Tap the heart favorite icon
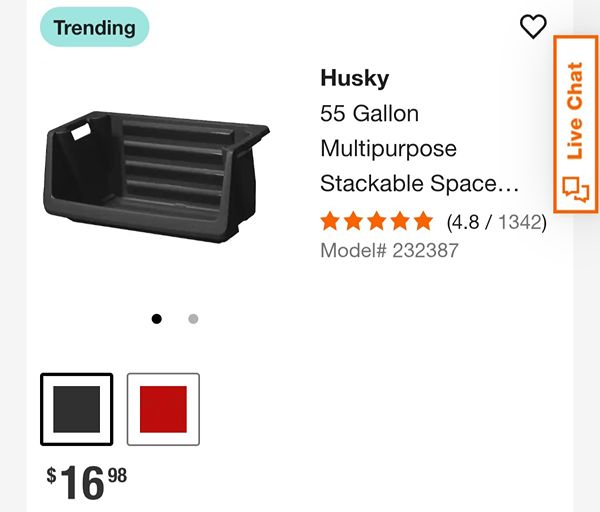 (x=533, y=26)
